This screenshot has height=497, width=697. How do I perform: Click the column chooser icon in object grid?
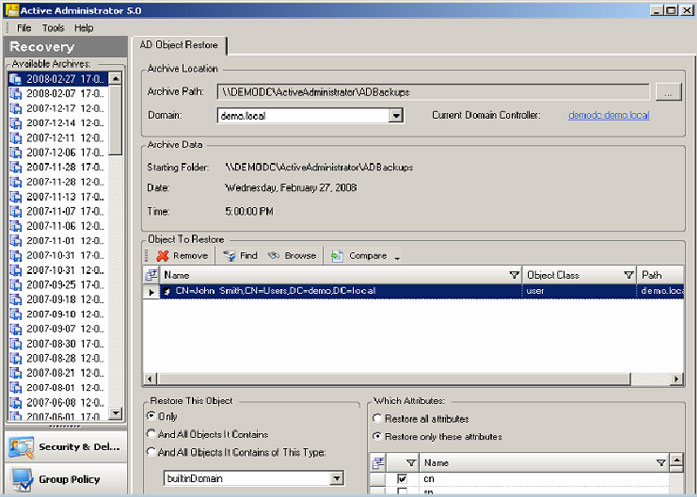(x=151, y=275)
